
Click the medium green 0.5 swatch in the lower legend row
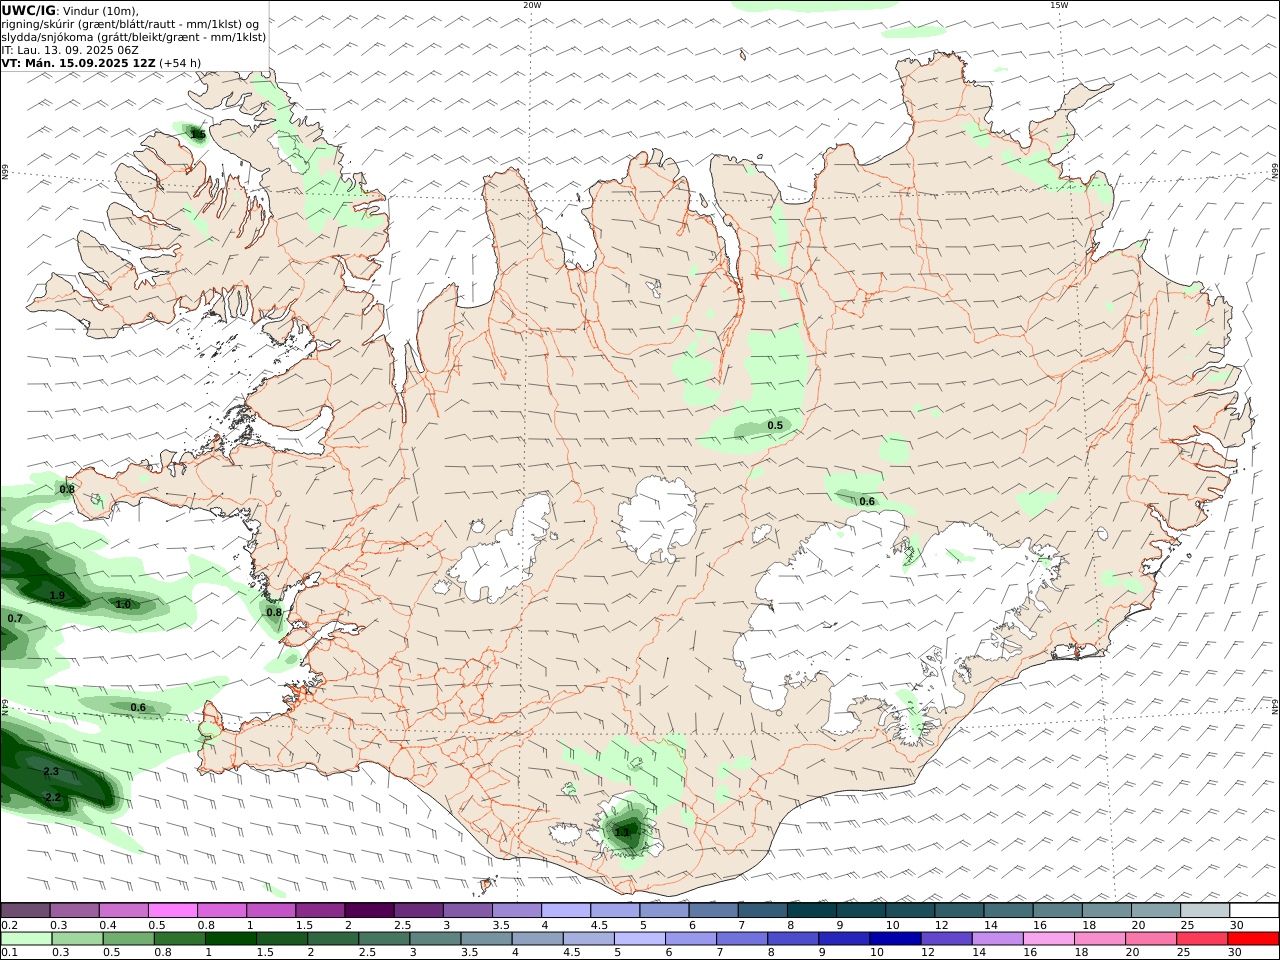(129, 938)
